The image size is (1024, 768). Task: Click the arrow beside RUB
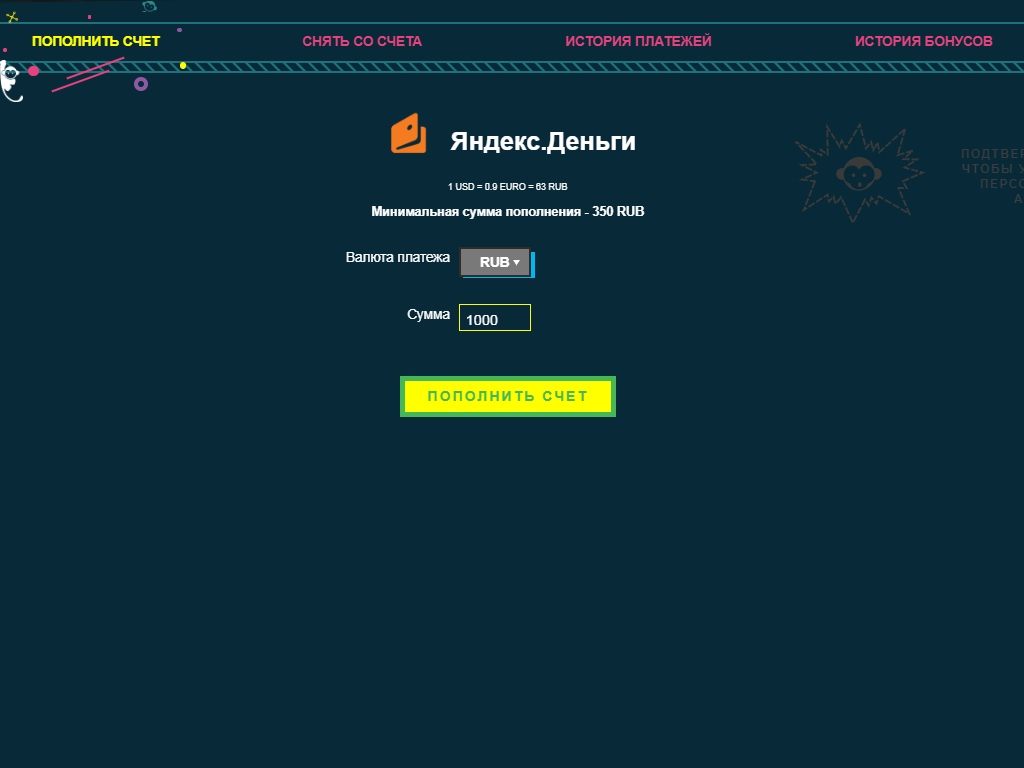coord(517,263)
